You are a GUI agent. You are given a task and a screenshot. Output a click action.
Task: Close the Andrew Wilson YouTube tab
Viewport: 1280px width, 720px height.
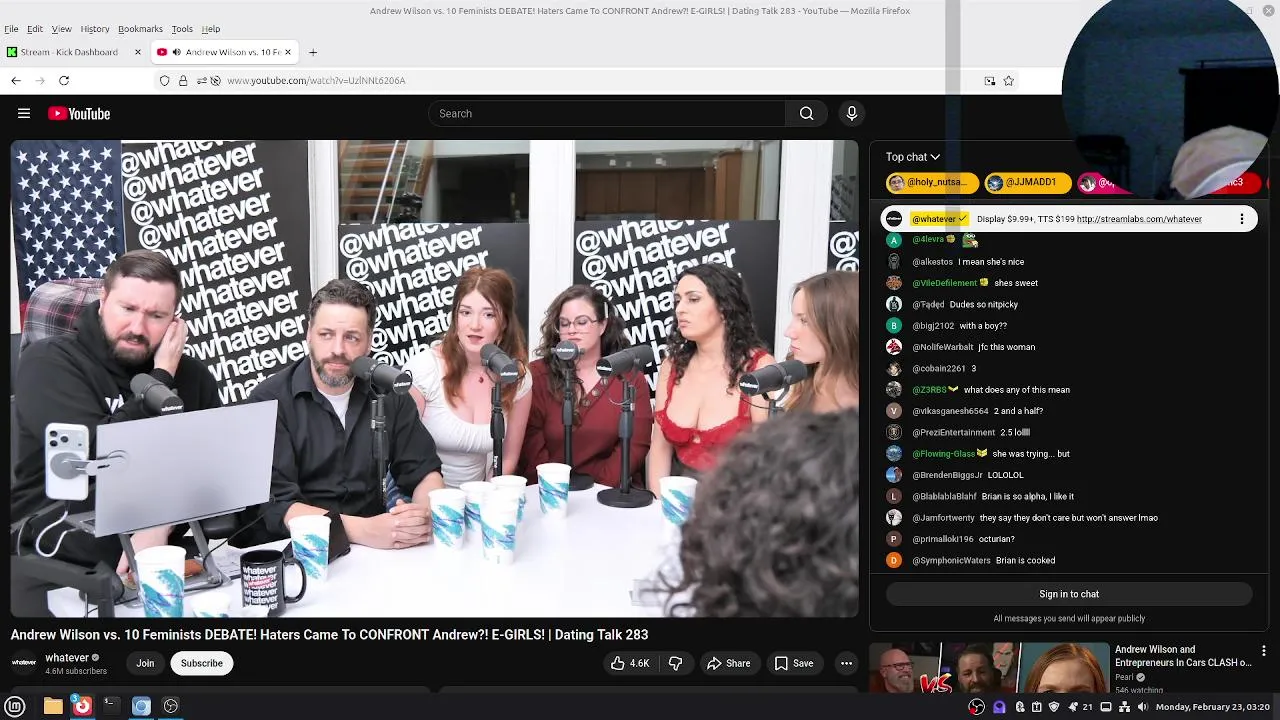(x=288, y=52)
